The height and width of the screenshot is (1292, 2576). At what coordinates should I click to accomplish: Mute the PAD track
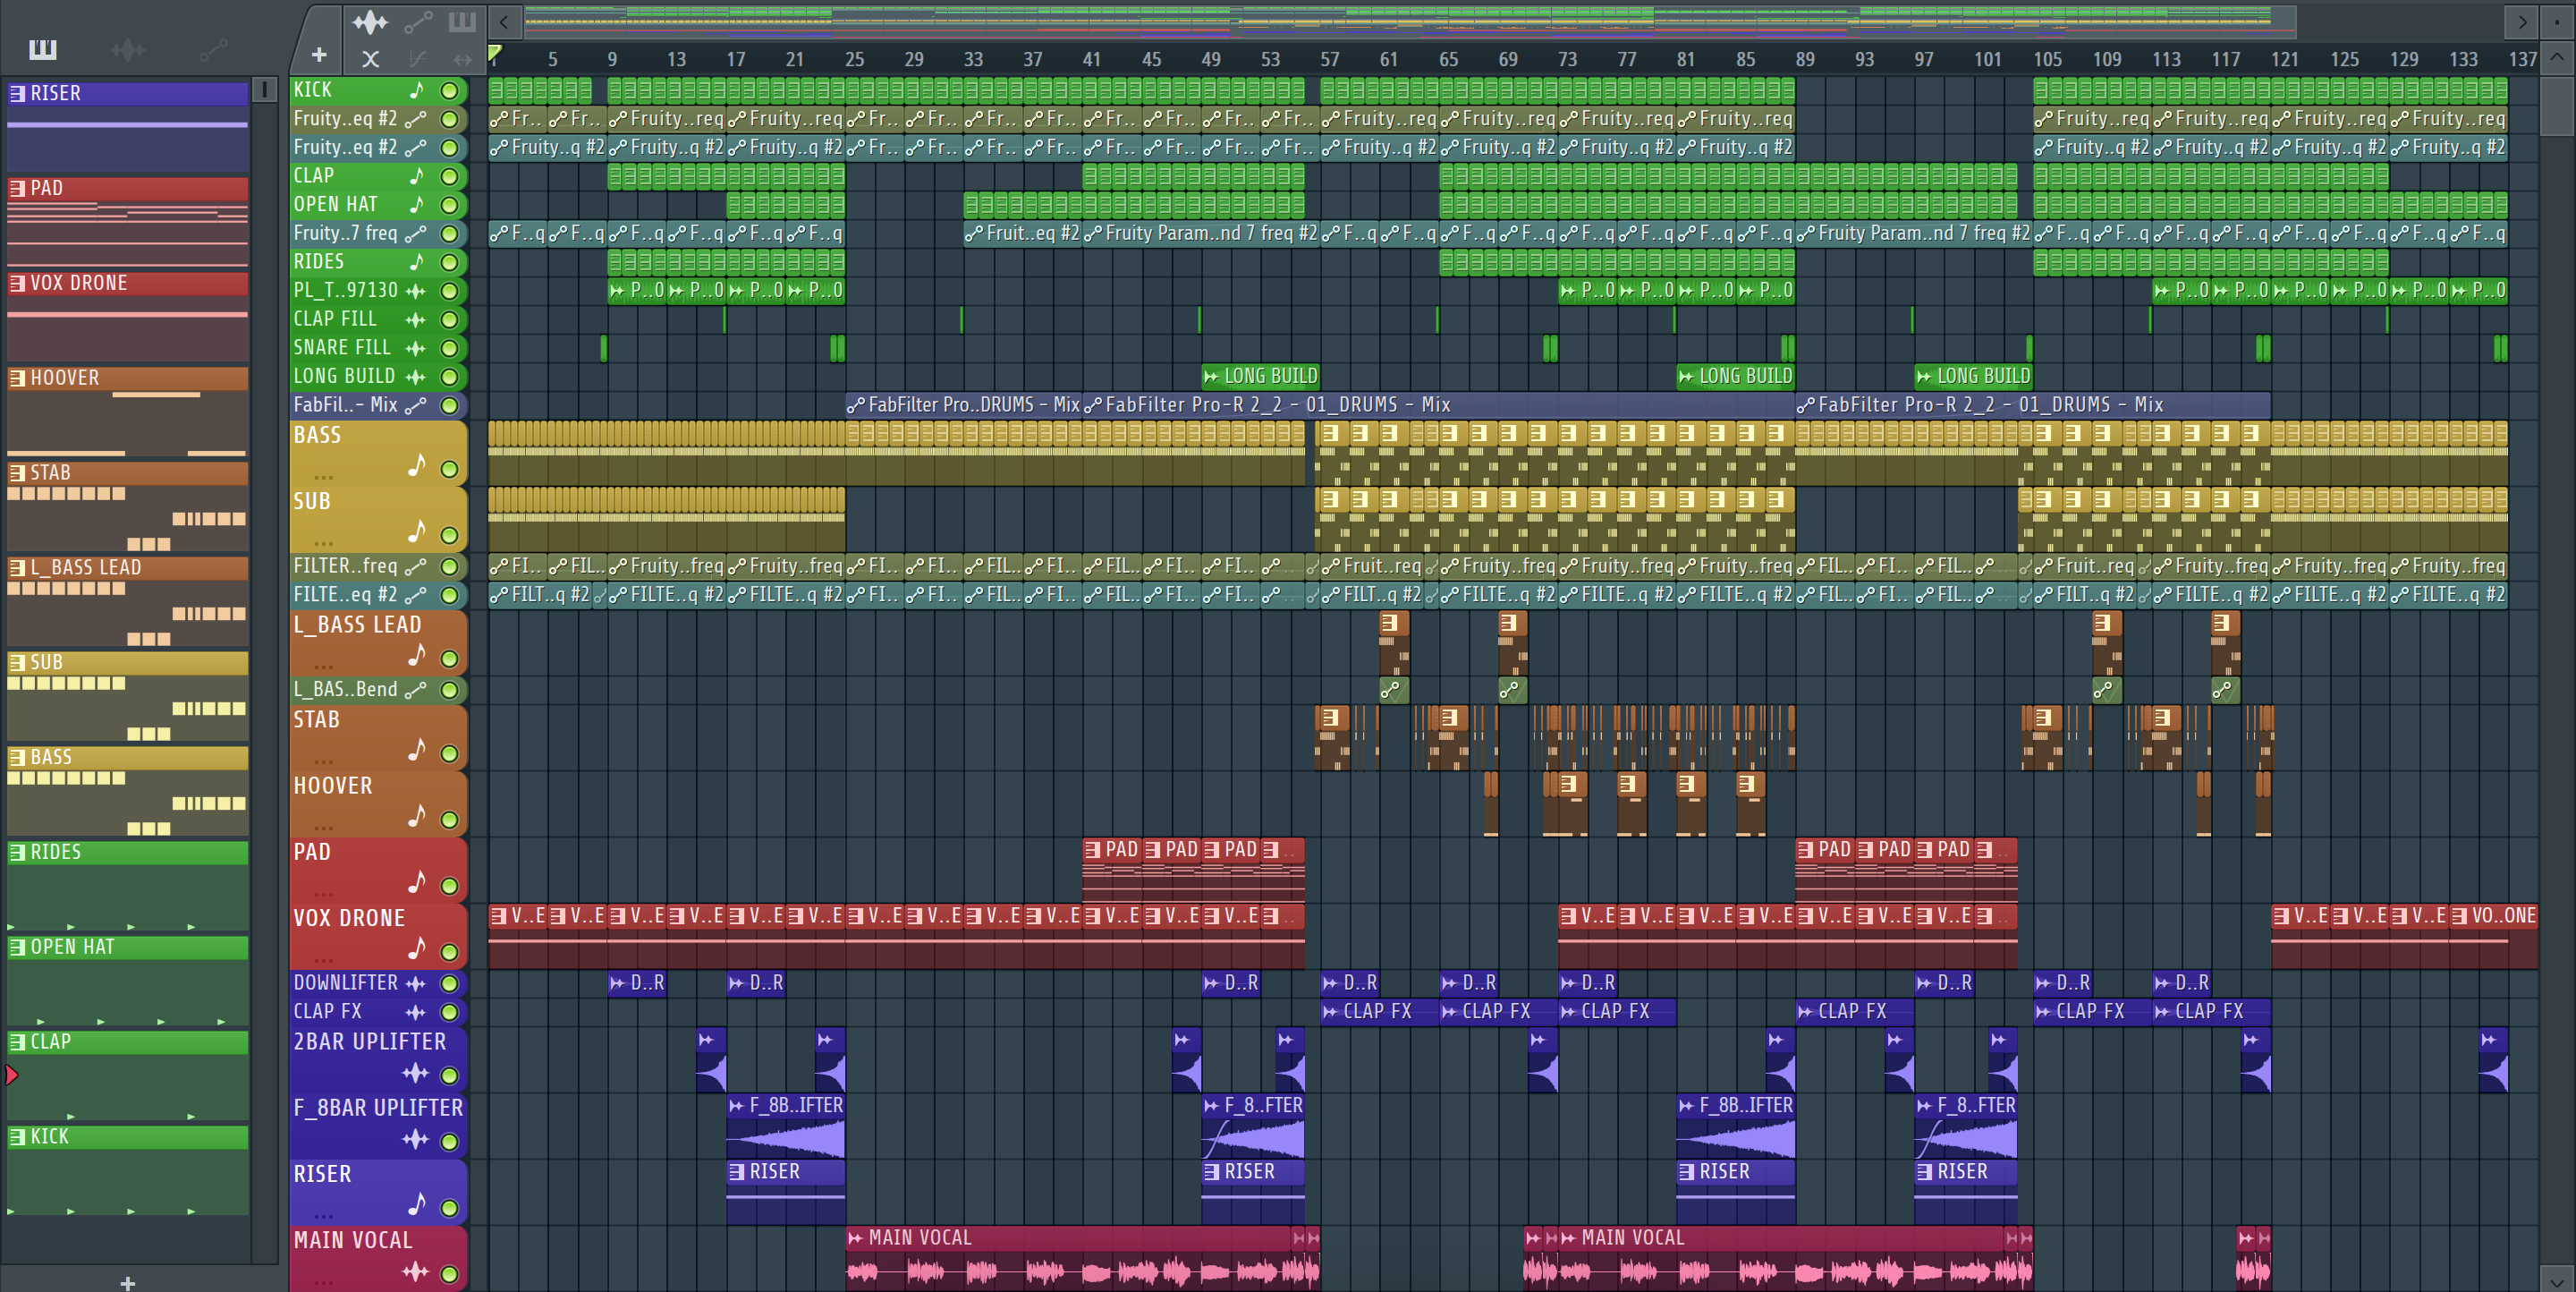click(450, 885)
